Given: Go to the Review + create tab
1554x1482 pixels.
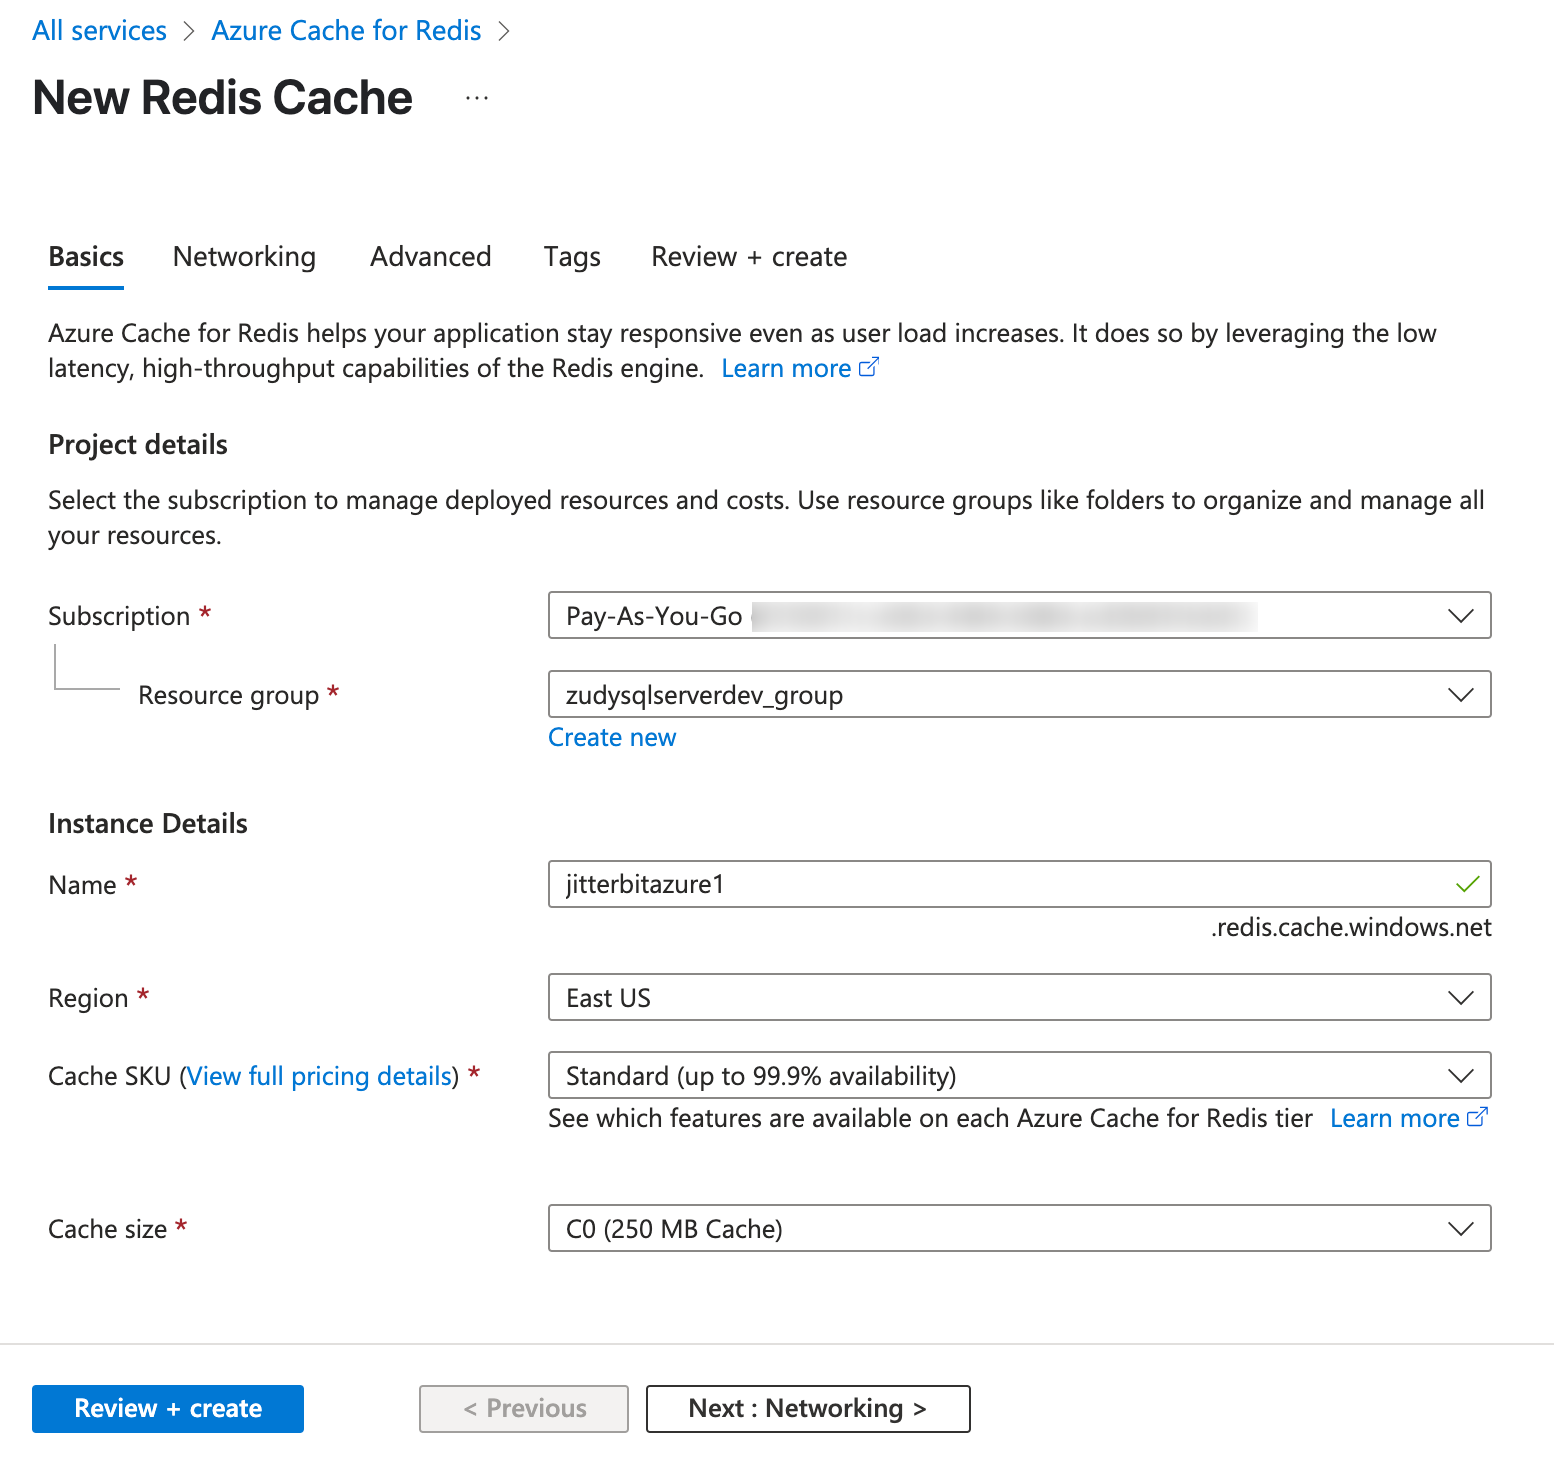Looking at the screenshot, I should [x=749, y=257].
